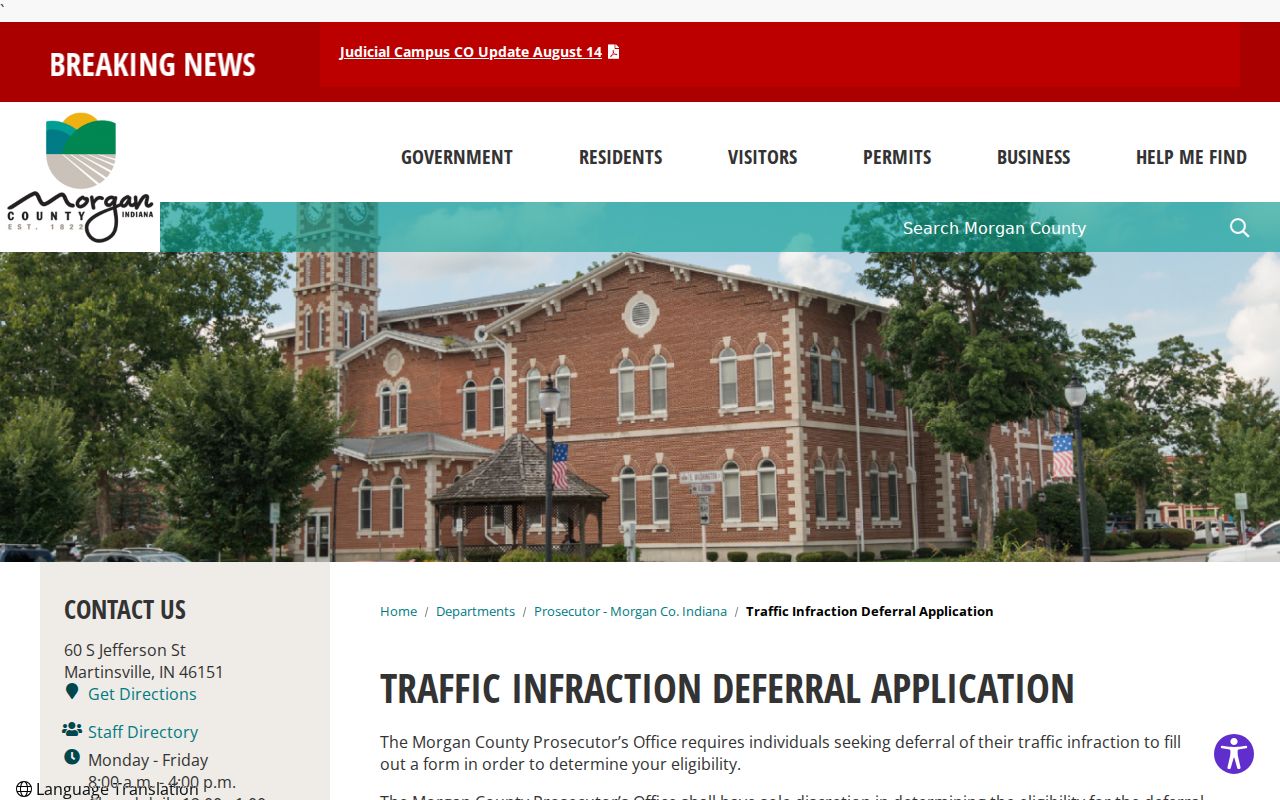Click the Breaking News label
This screenshot has width=1280, height=800.
click(153, 65)
